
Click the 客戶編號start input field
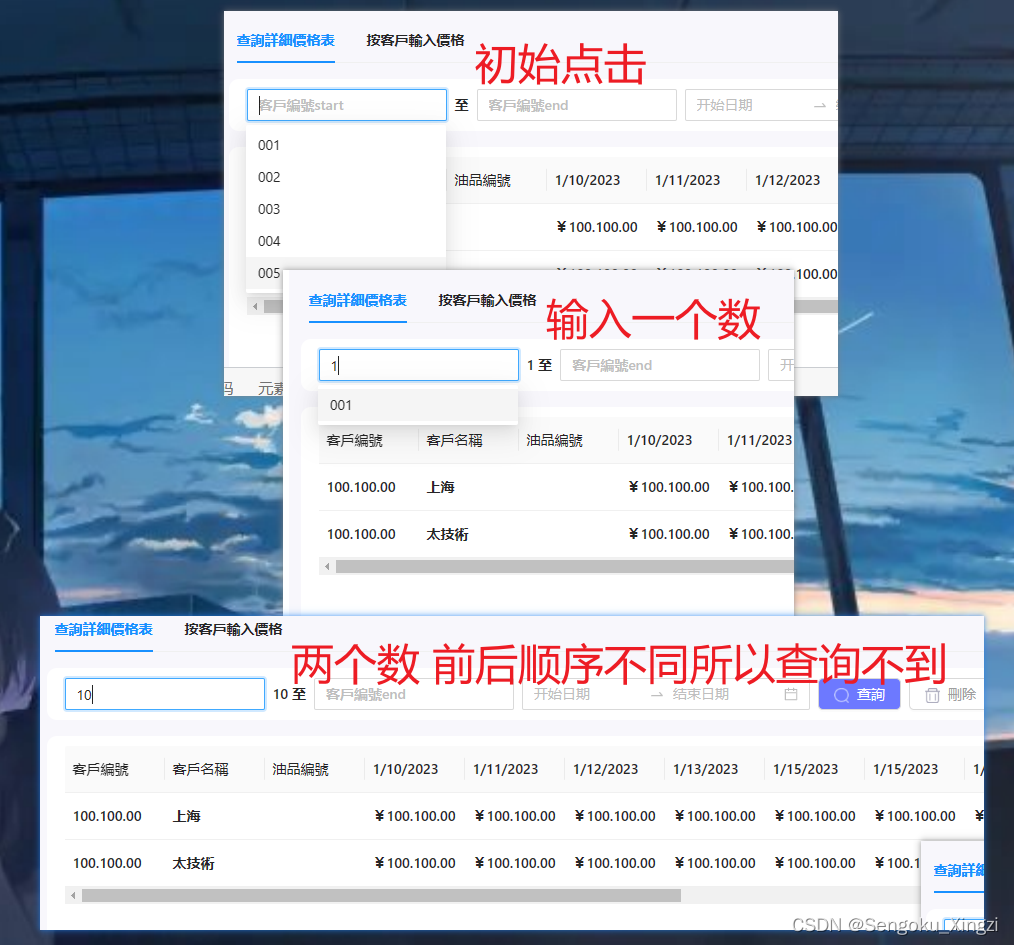345,104
